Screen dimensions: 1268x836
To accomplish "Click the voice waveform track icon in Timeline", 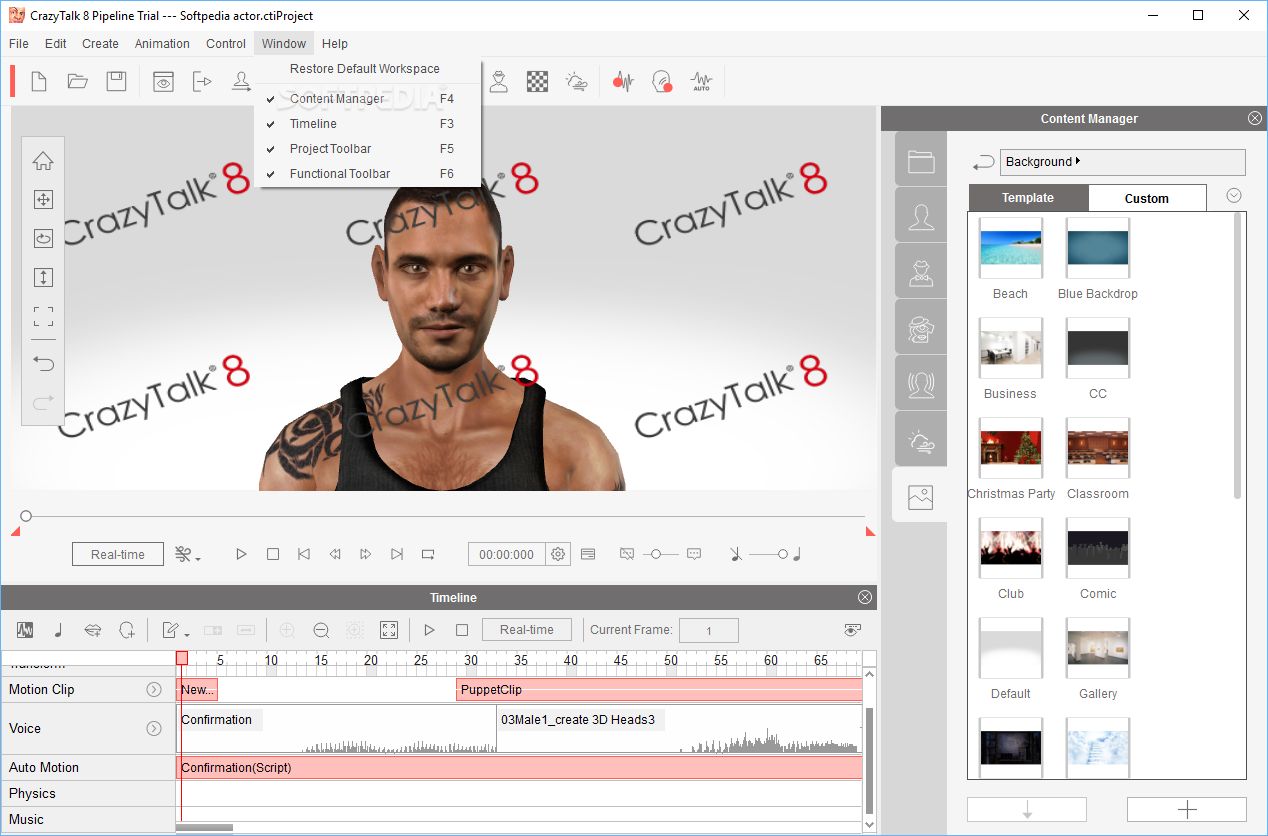I will [26, 630].
